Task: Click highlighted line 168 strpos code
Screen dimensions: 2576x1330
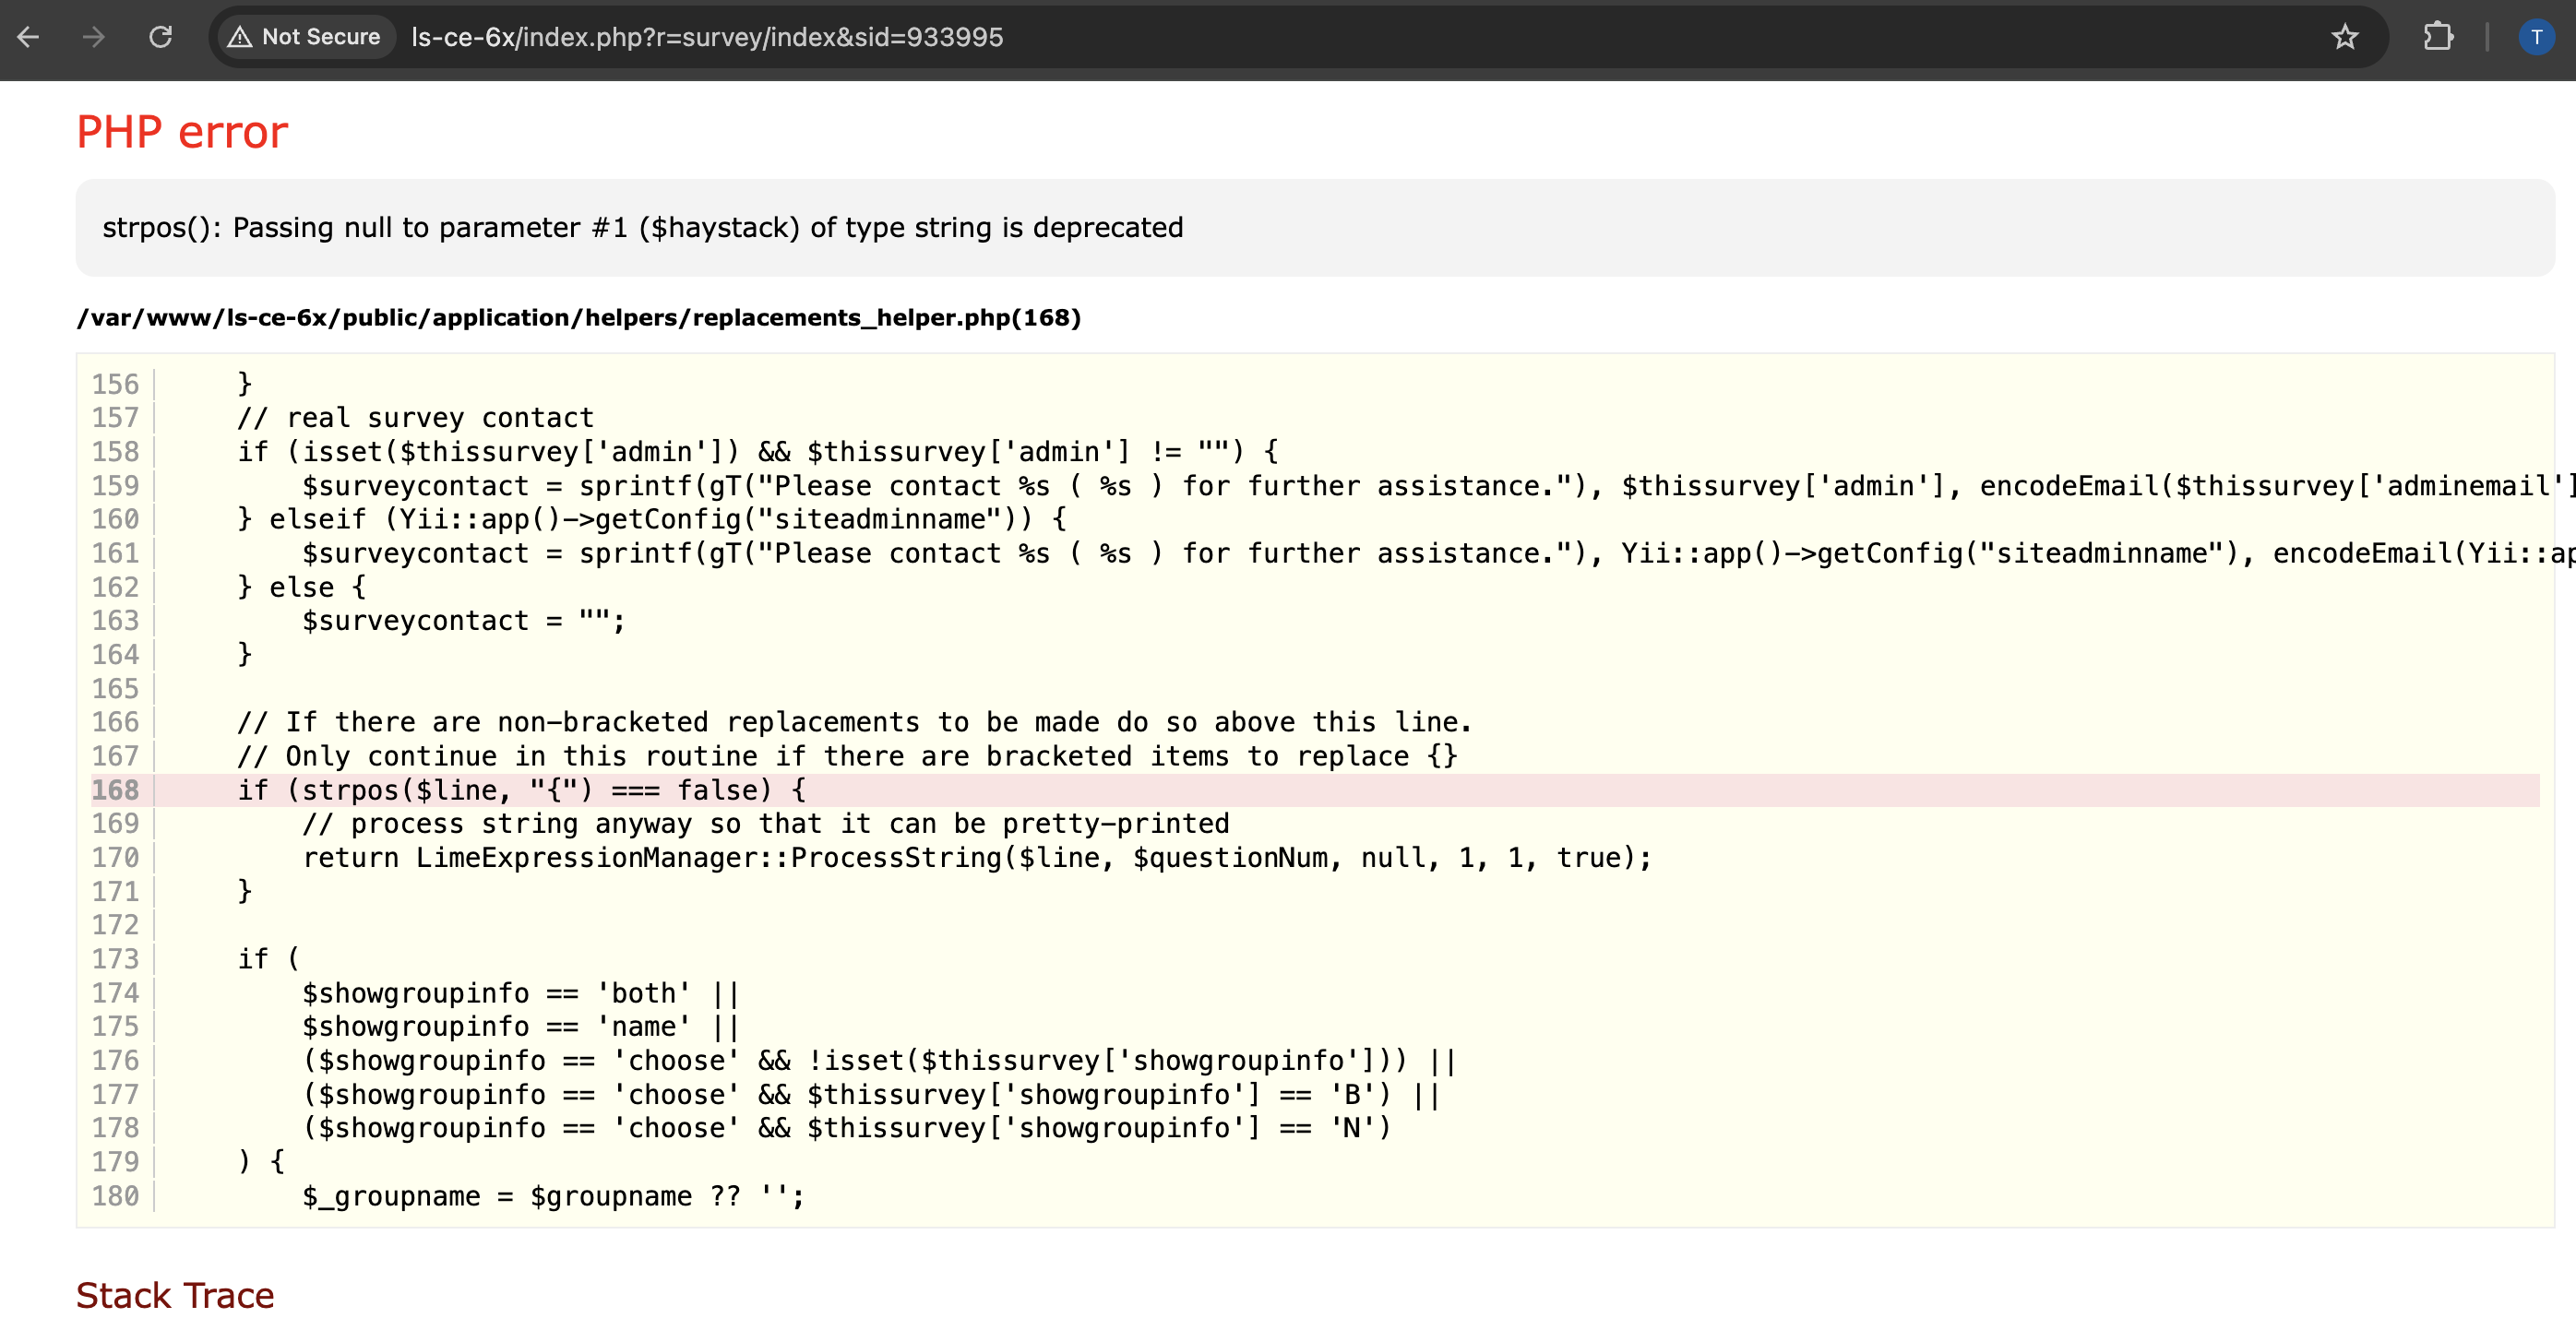Action: click(x=521, y=790)
